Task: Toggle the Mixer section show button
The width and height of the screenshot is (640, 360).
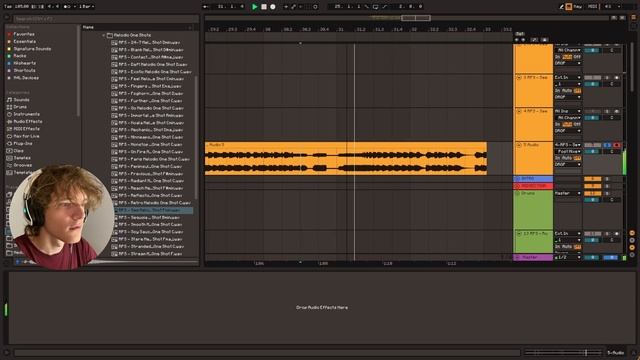Action: tap(632, 247)
